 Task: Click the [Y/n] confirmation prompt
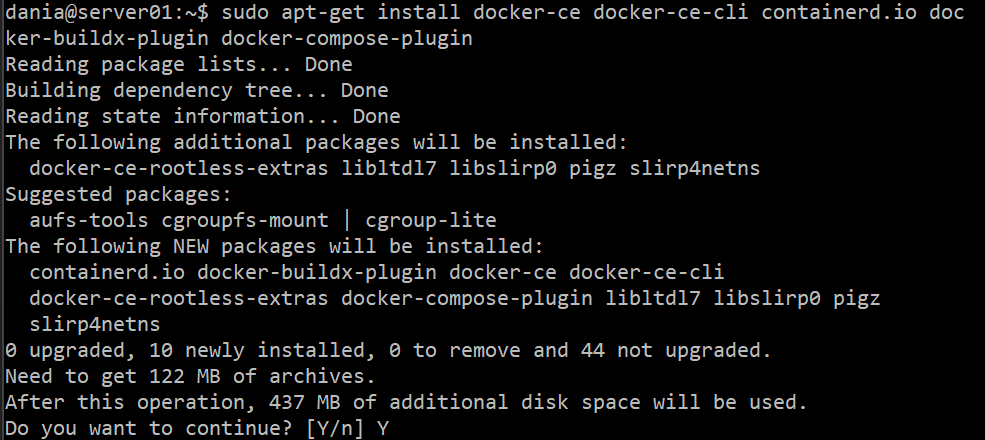coord(336,429)
